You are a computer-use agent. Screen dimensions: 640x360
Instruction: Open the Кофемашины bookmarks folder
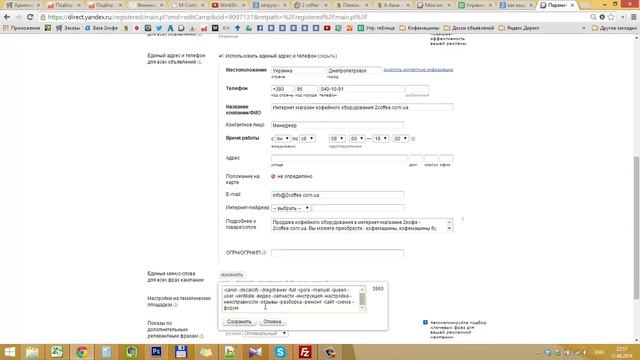click(419, 28)
